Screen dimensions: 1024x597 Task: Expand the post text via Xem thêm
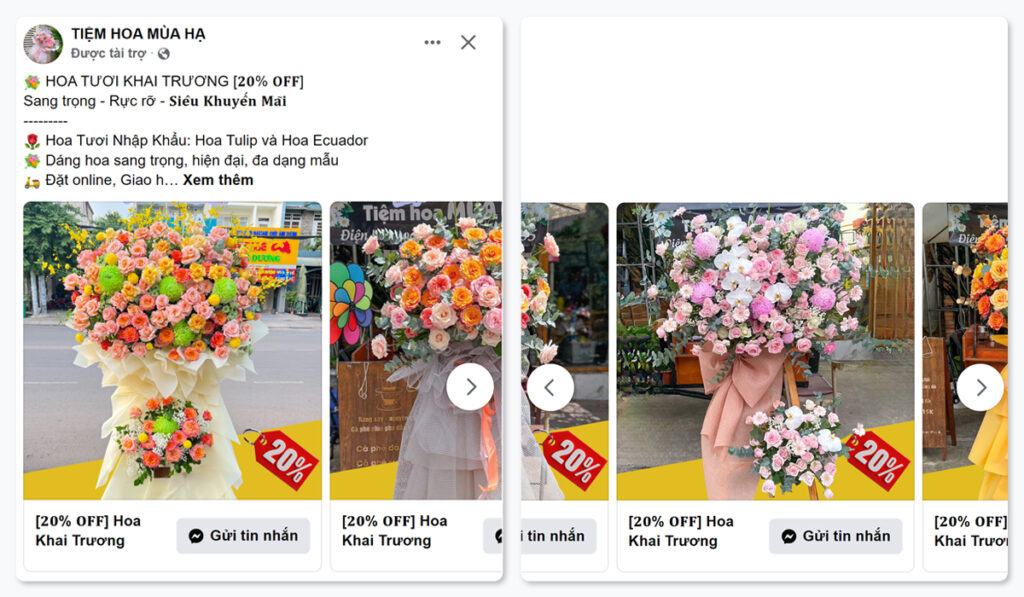pyautogui.click(x=218, y=180)
